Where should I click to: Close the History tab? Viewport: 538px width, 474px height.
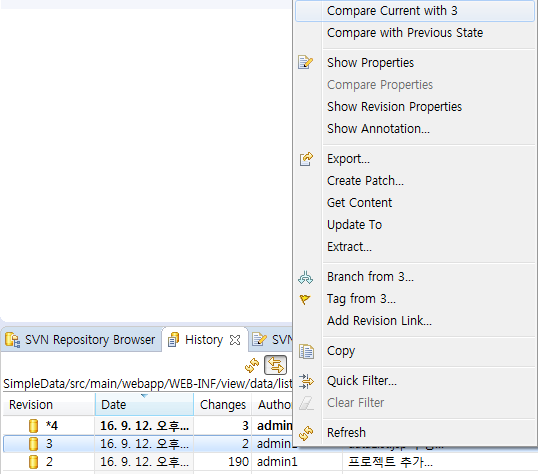pyautogui.click(x=235, y=340)
